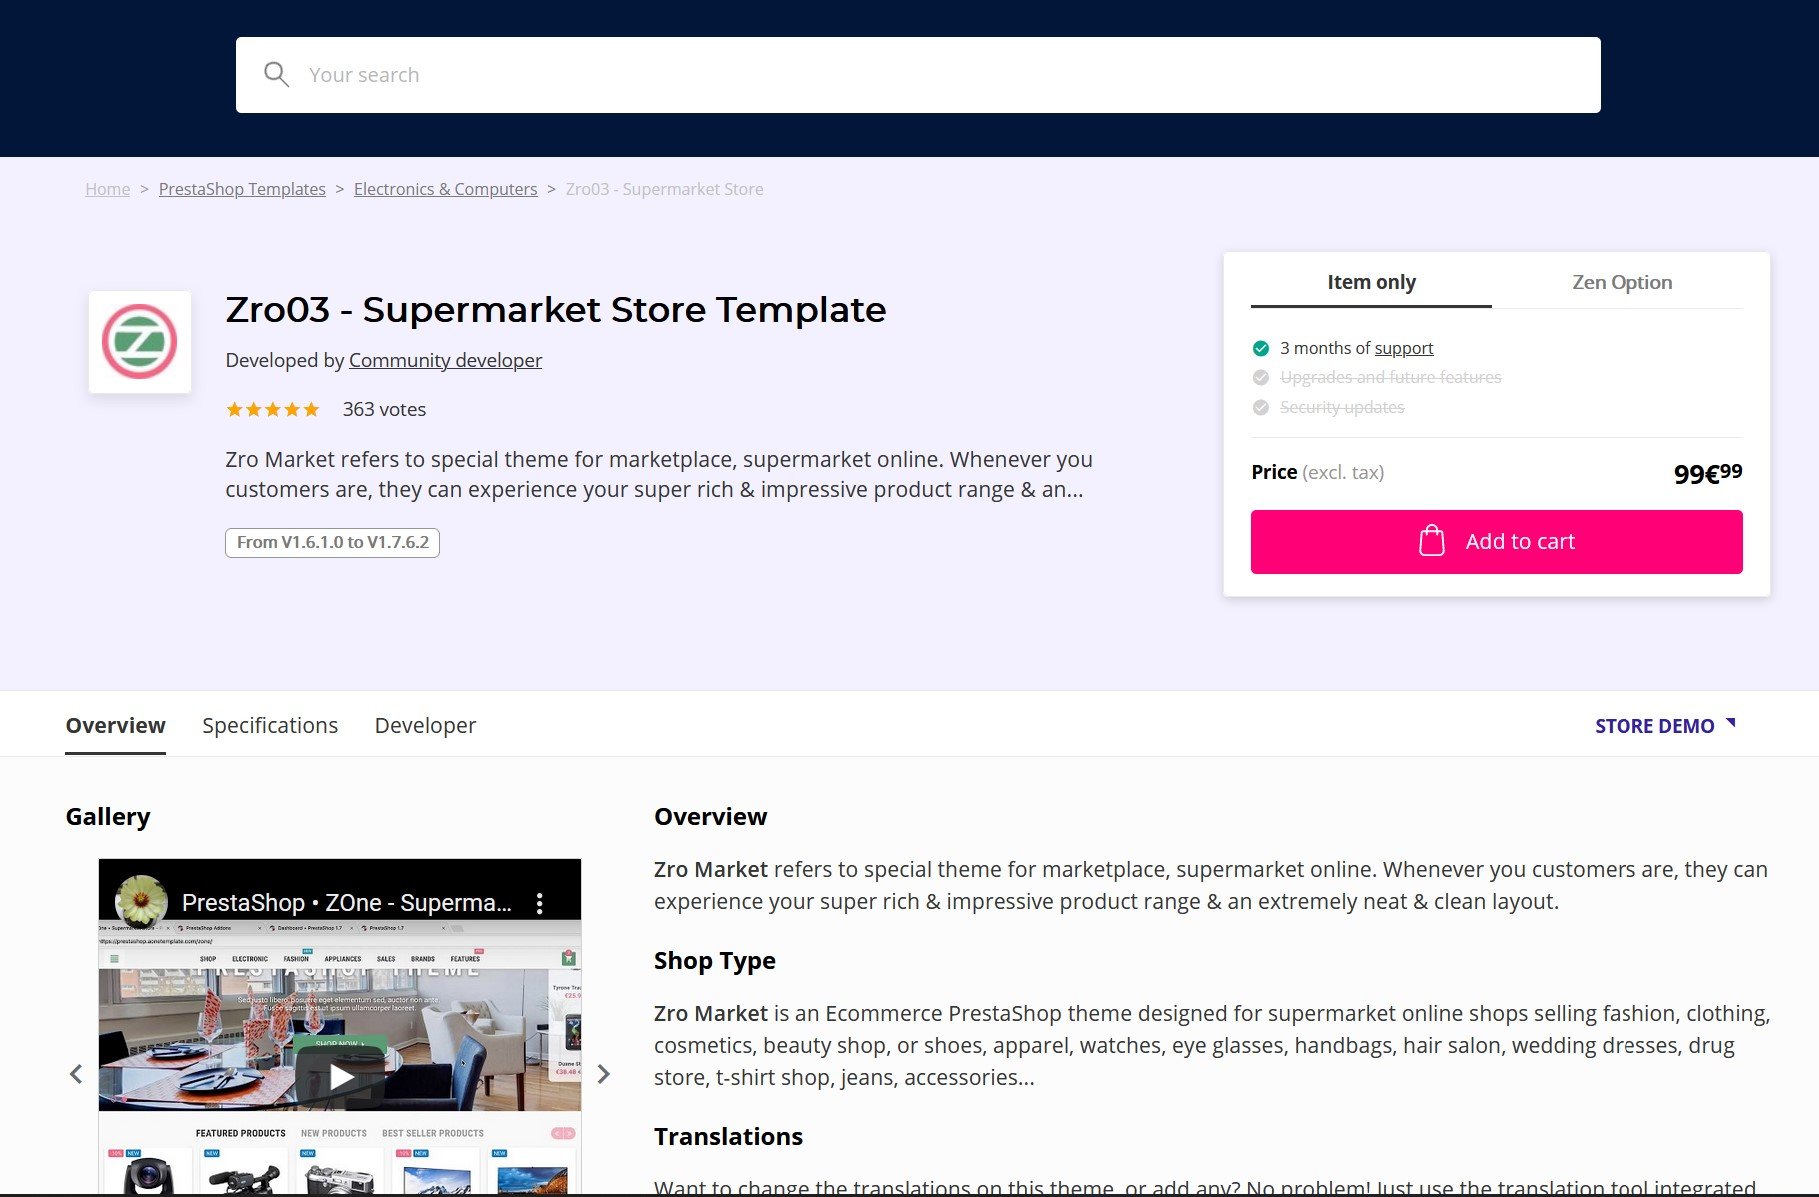Open the 'PrestaShop • ZOne - Superma...' video title
The width and height of the screenshot is (1819, 1197).
346,903
